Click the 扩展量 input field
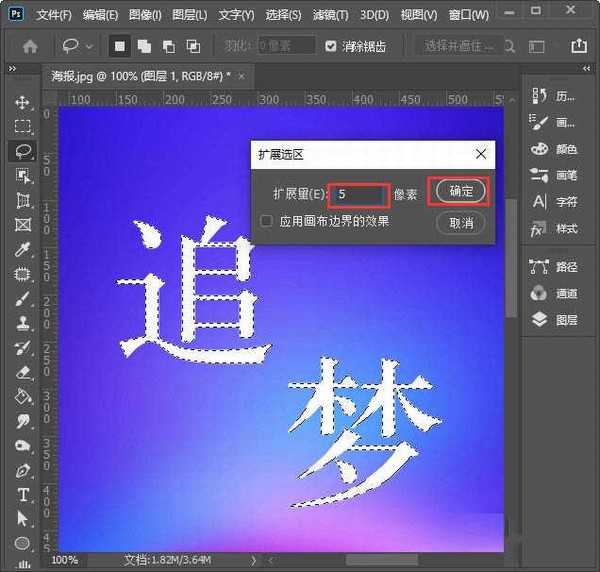The image size is (600, 572). [x=358, y=193]
